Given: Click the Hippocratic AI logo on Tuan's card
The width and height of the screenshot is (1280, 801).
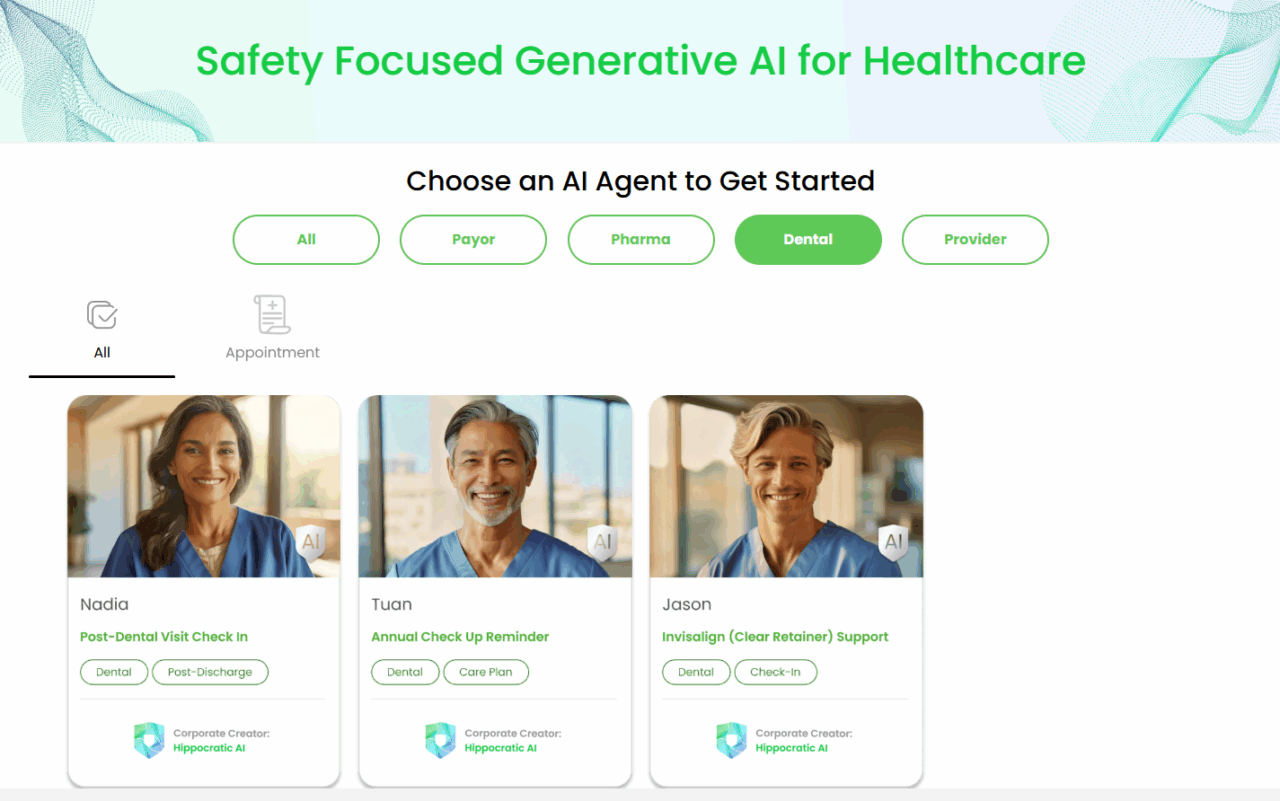Looking at the screenshot, I should 439,740.
